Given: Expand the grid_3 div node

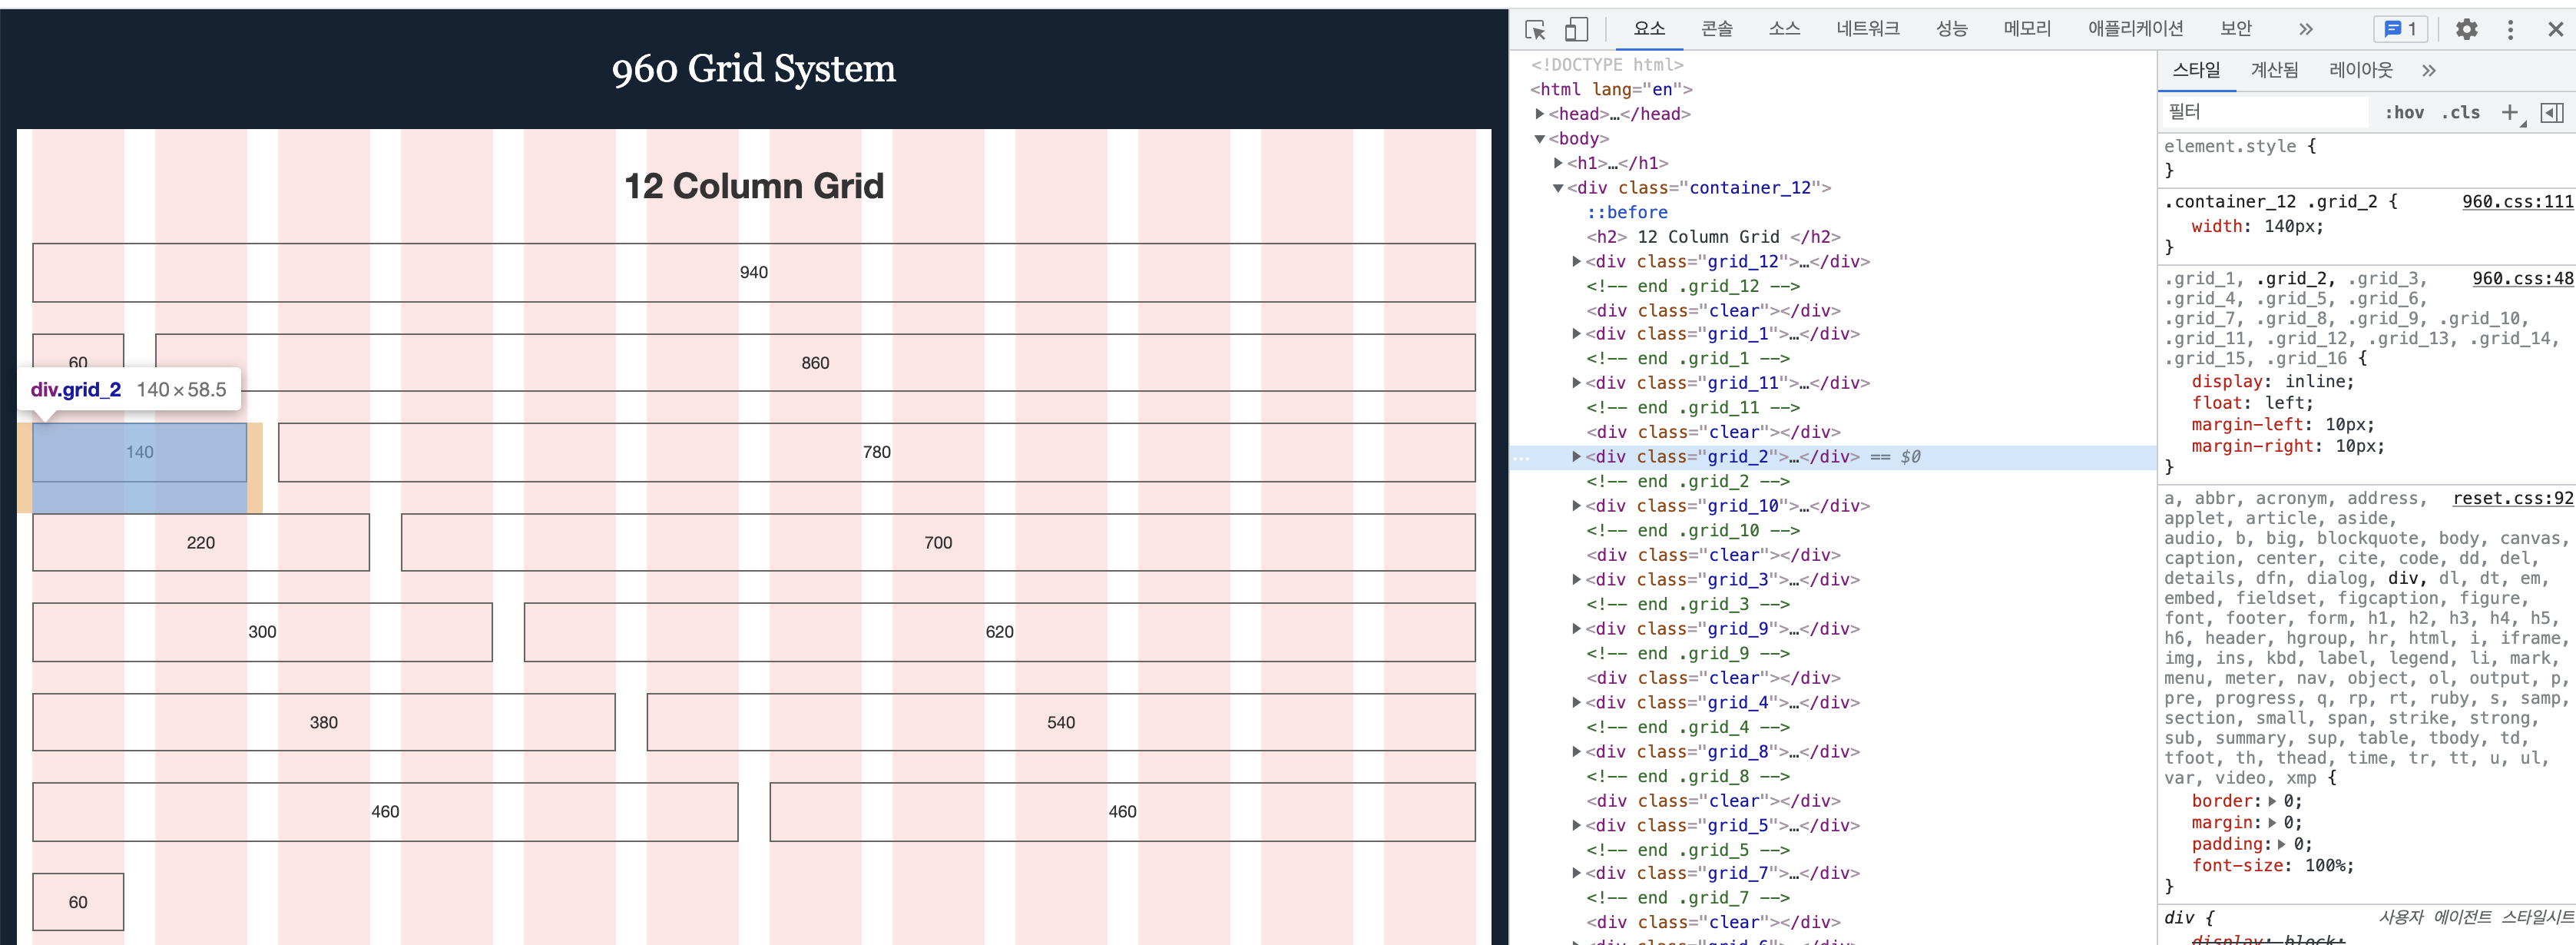Looking at the screenshot, I should click(1577, 580).
